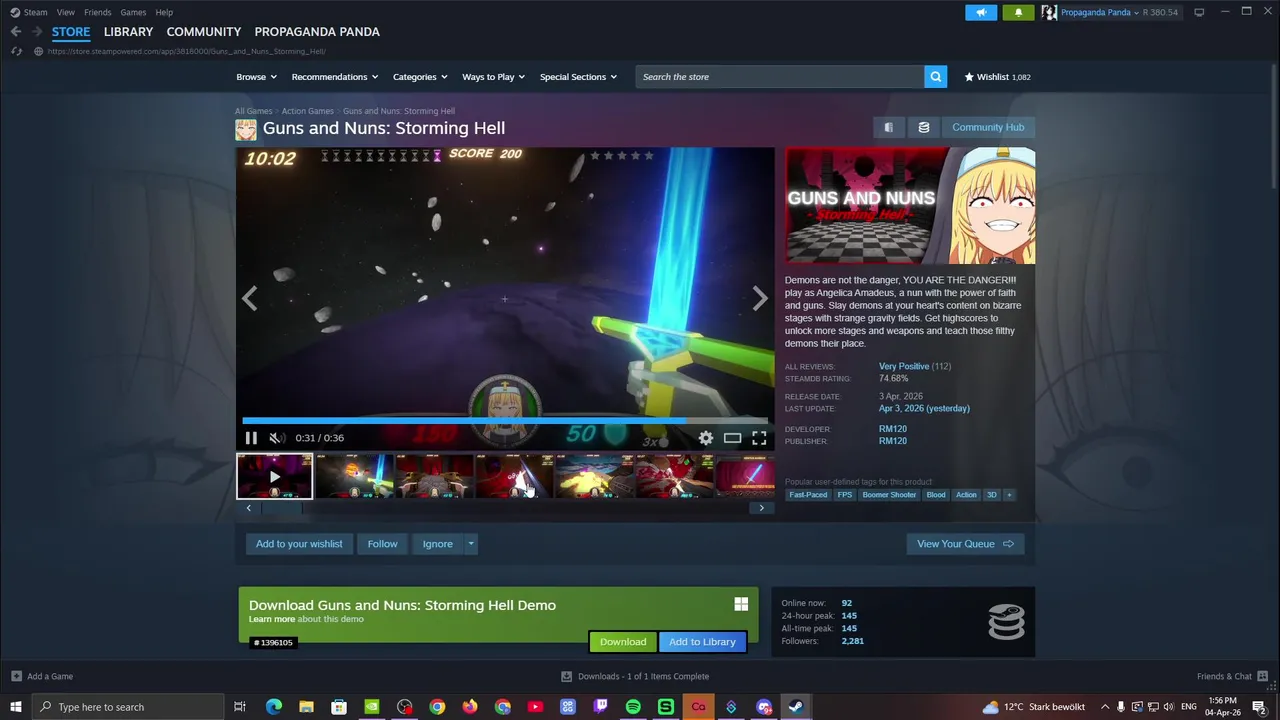Open the SteamDB stacked-database icon next to Community Hub

(924, 127)
